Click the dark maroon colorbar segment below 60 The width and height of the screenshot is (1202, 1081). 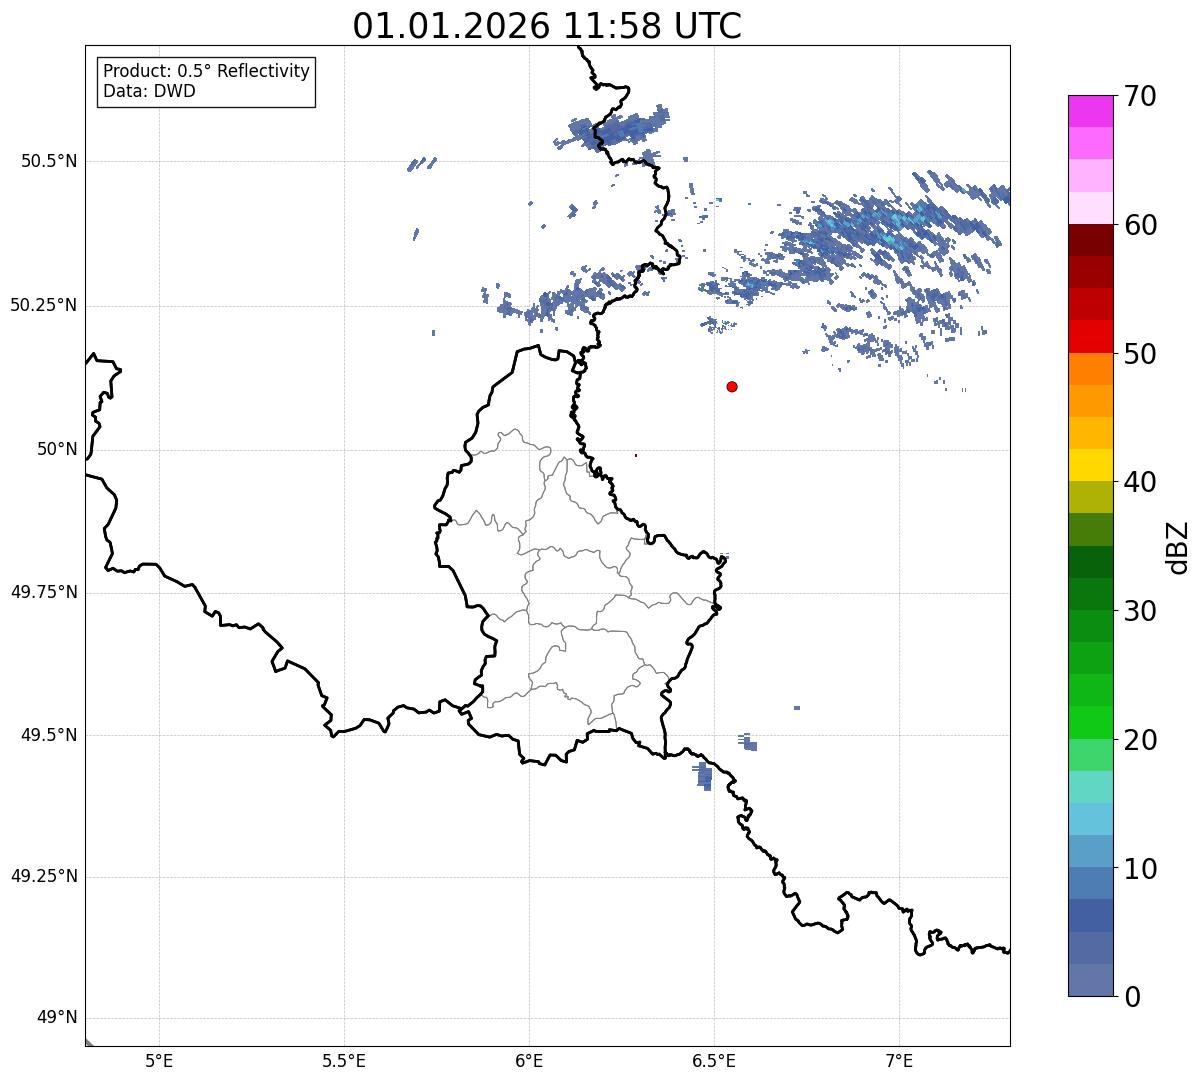tap(1090, 240)
